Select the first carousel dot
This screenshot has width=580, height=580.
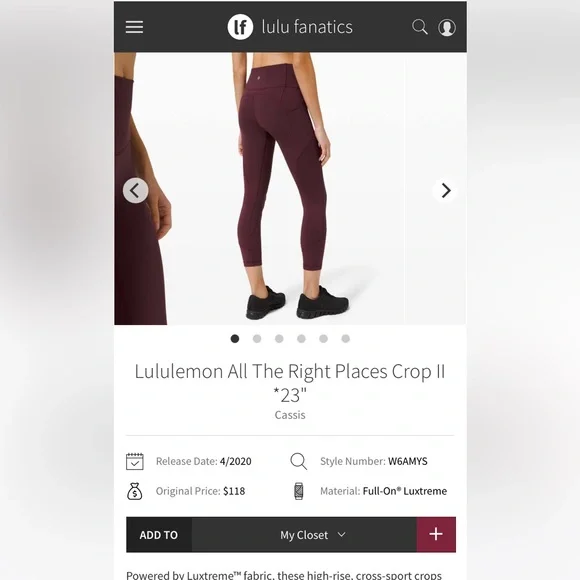[x=235, y=338]
